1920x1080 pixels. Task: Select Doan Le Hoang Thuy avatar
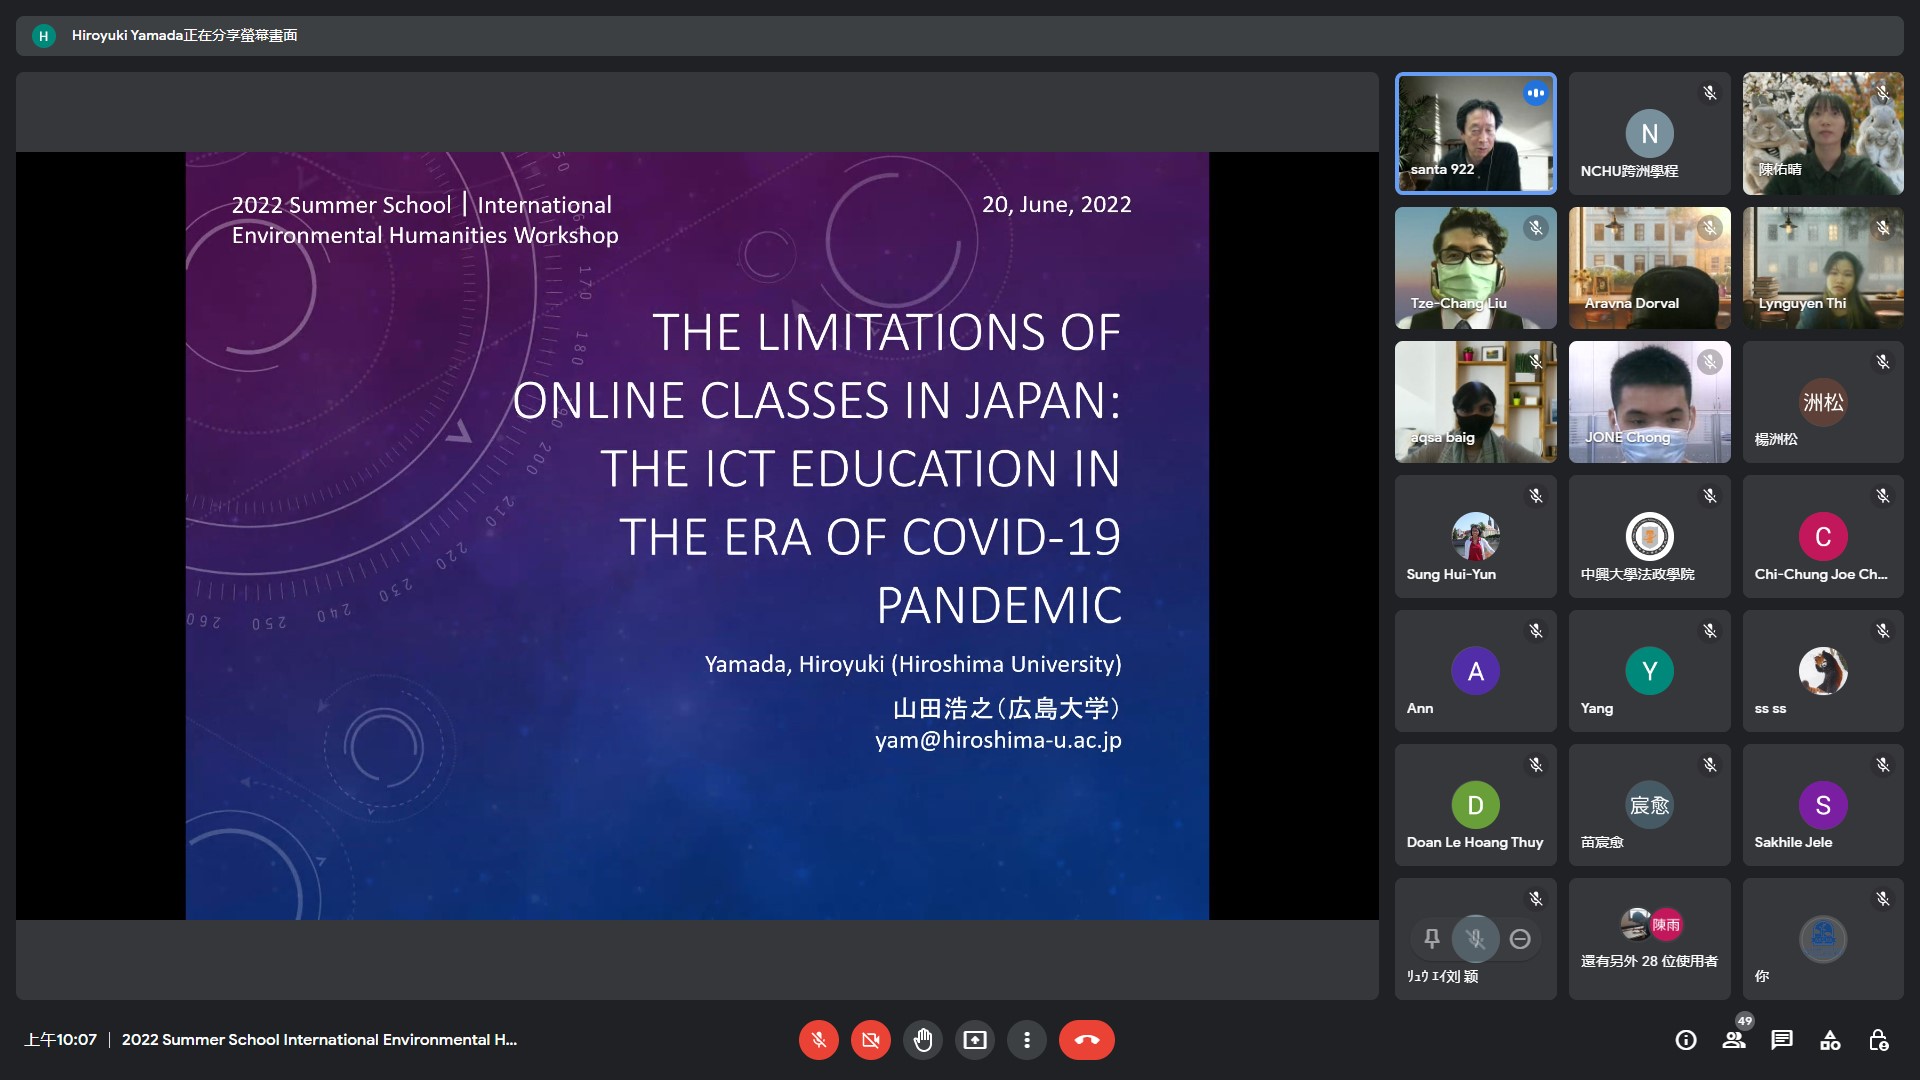[1476, 805]
